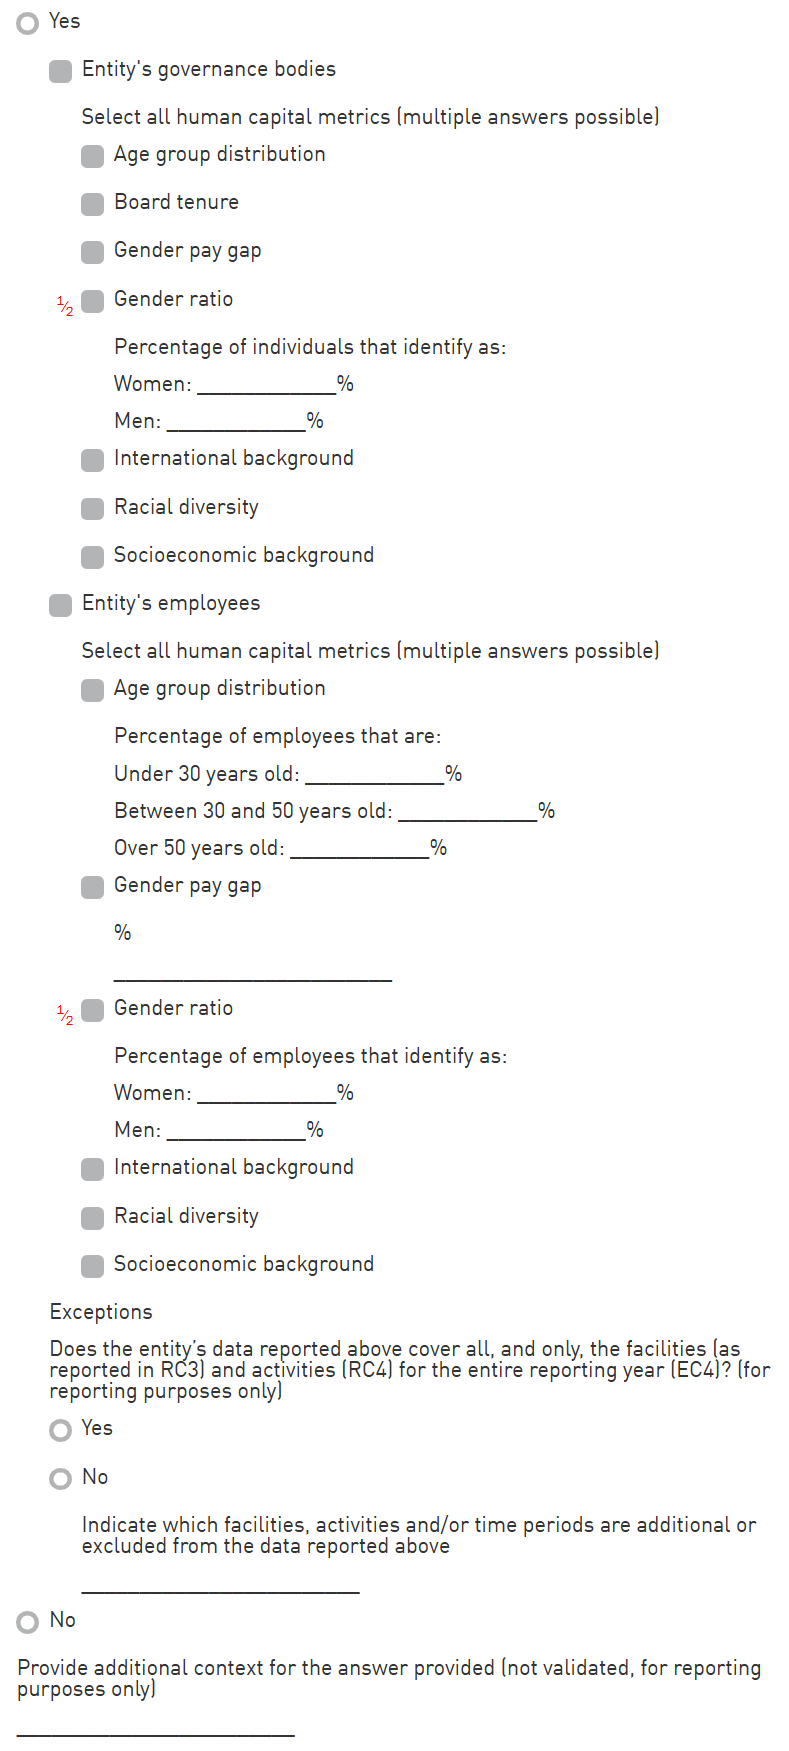The height and width of the screenshot is (1751, 789).
Task: Check Socioeconomic background under employees
Action: click(x=93, y=1266)
